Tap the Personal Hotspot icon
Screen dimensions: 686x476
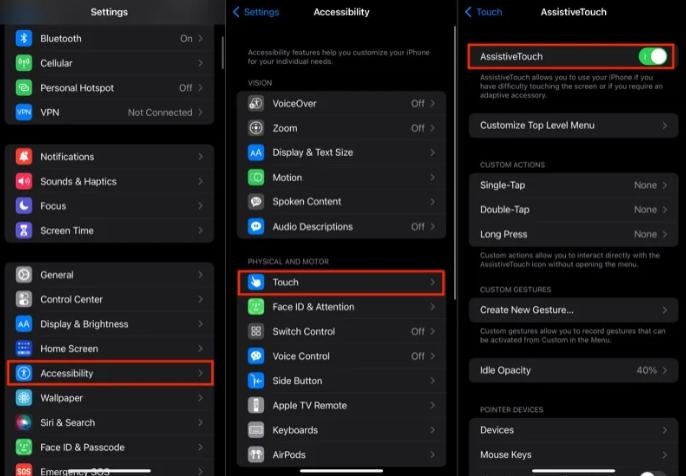click(24, 88)
